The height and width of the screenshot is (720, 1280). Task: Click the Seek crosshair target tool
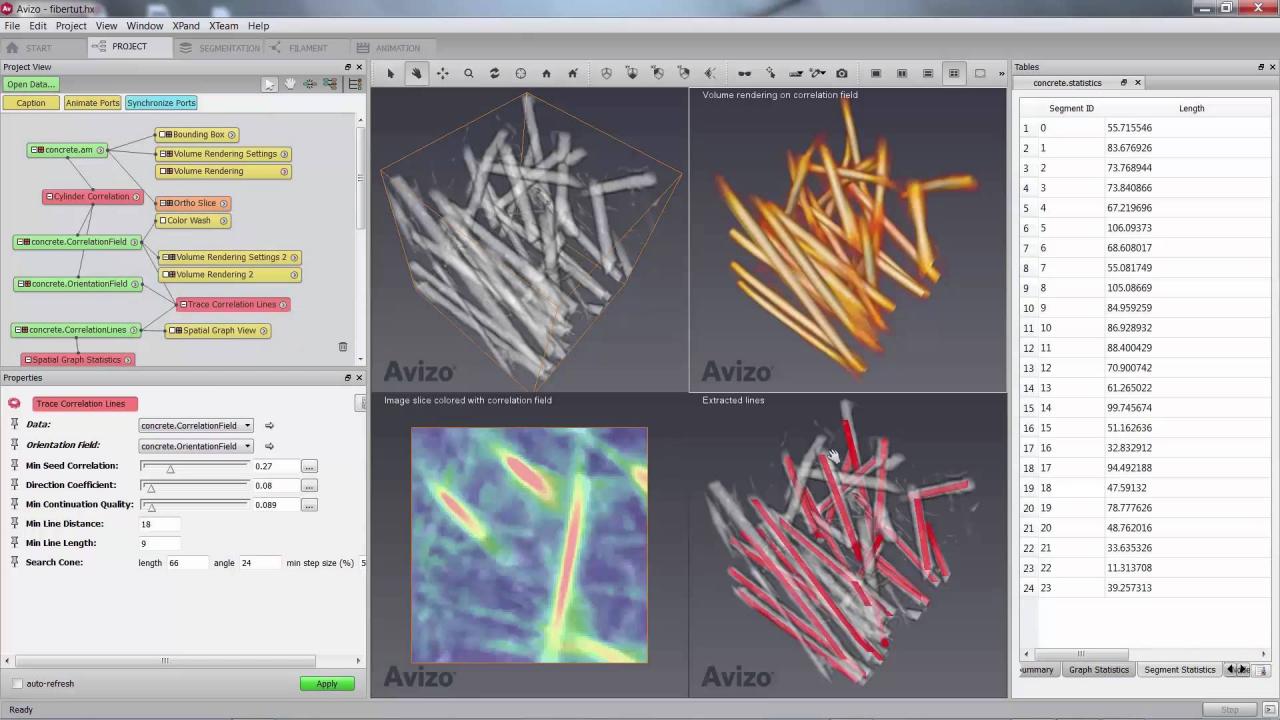(521, 73)
